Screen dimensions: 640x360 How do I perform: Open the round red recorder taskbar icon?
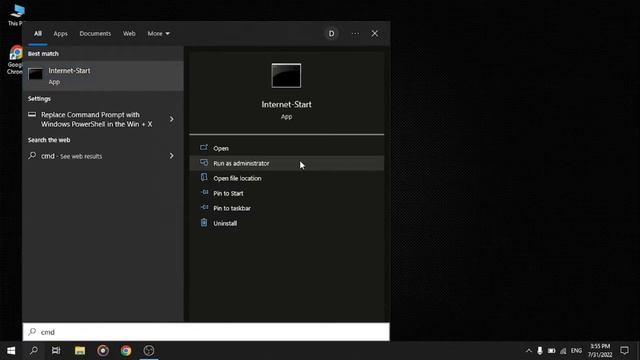pyautogui.click(x=103, y=351)
